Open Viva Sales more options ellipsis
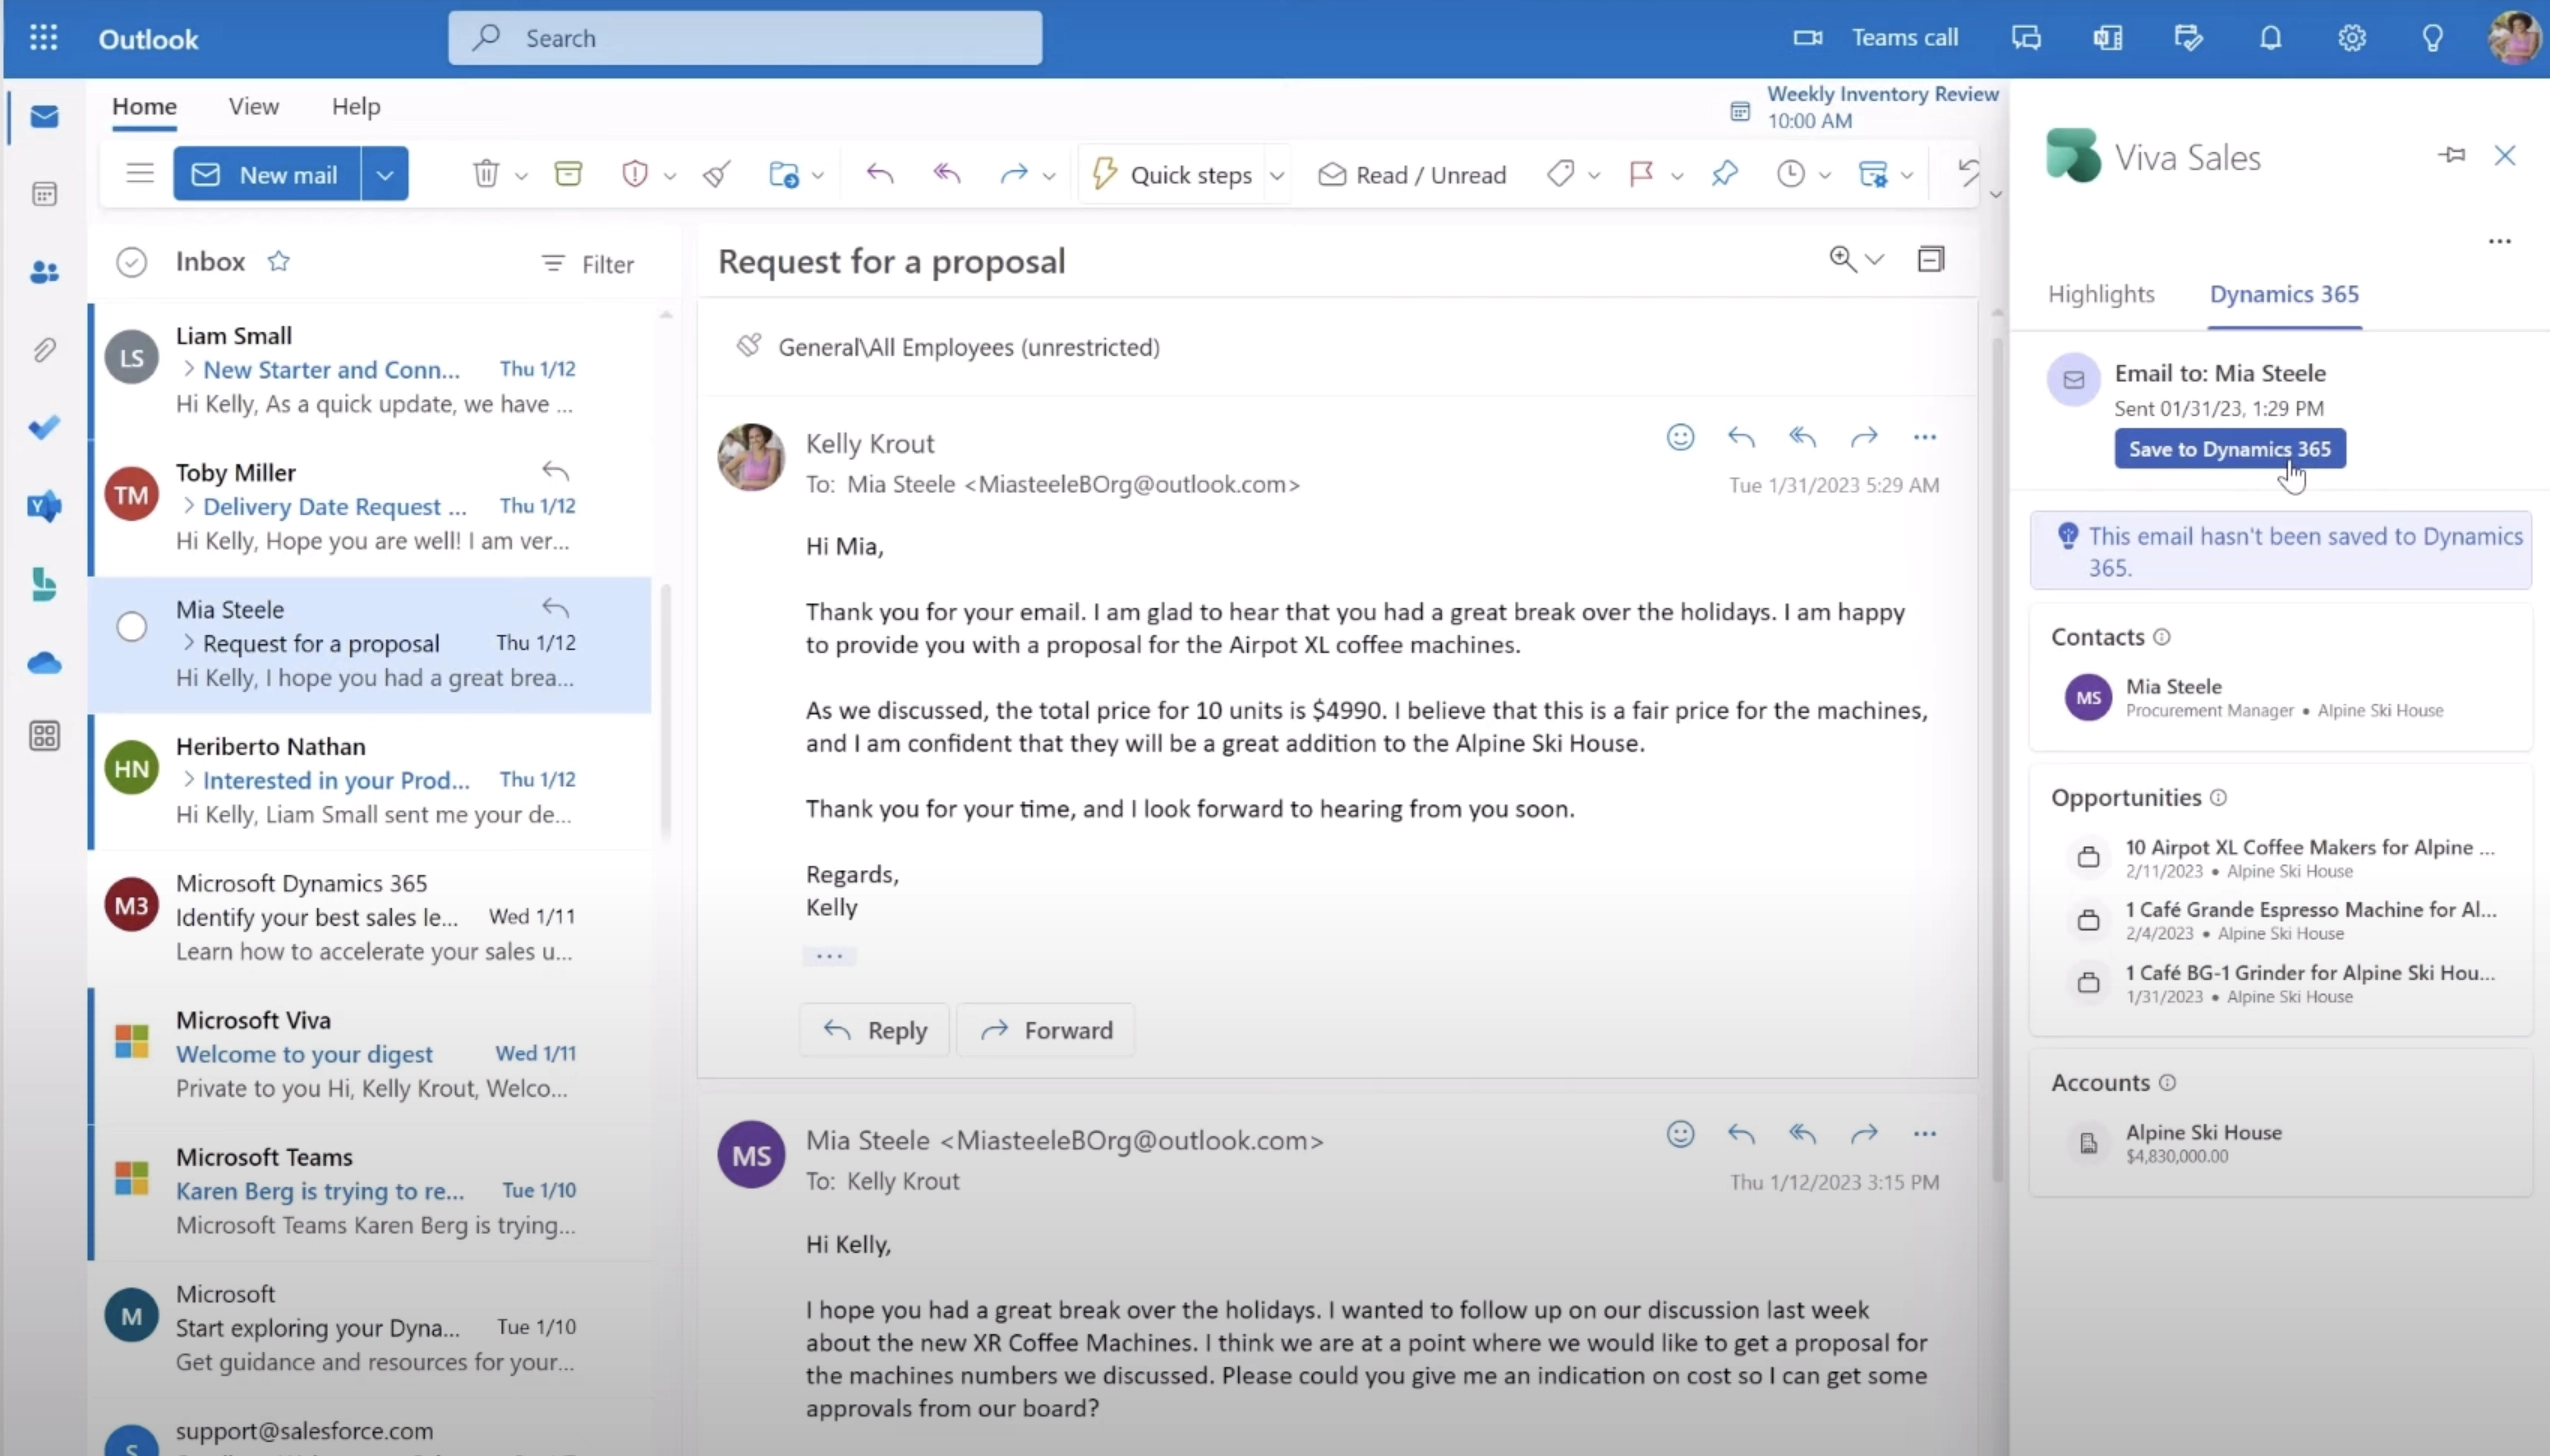 pyautogui.click(x=2499, y=241)
